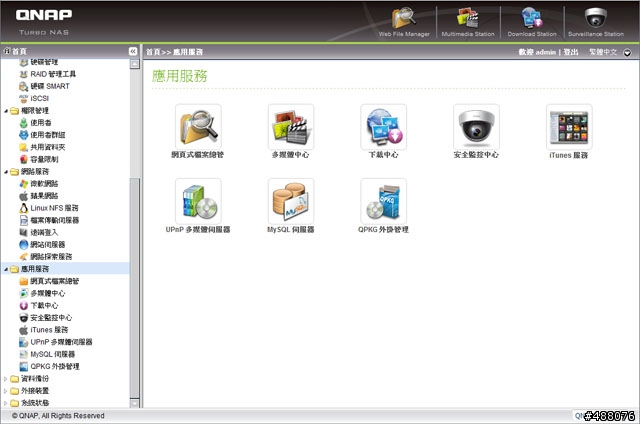Click sidebar scrollbar down arrow
Image resolution: width=640 pixels, height=424 pixels.
[134, 403]
